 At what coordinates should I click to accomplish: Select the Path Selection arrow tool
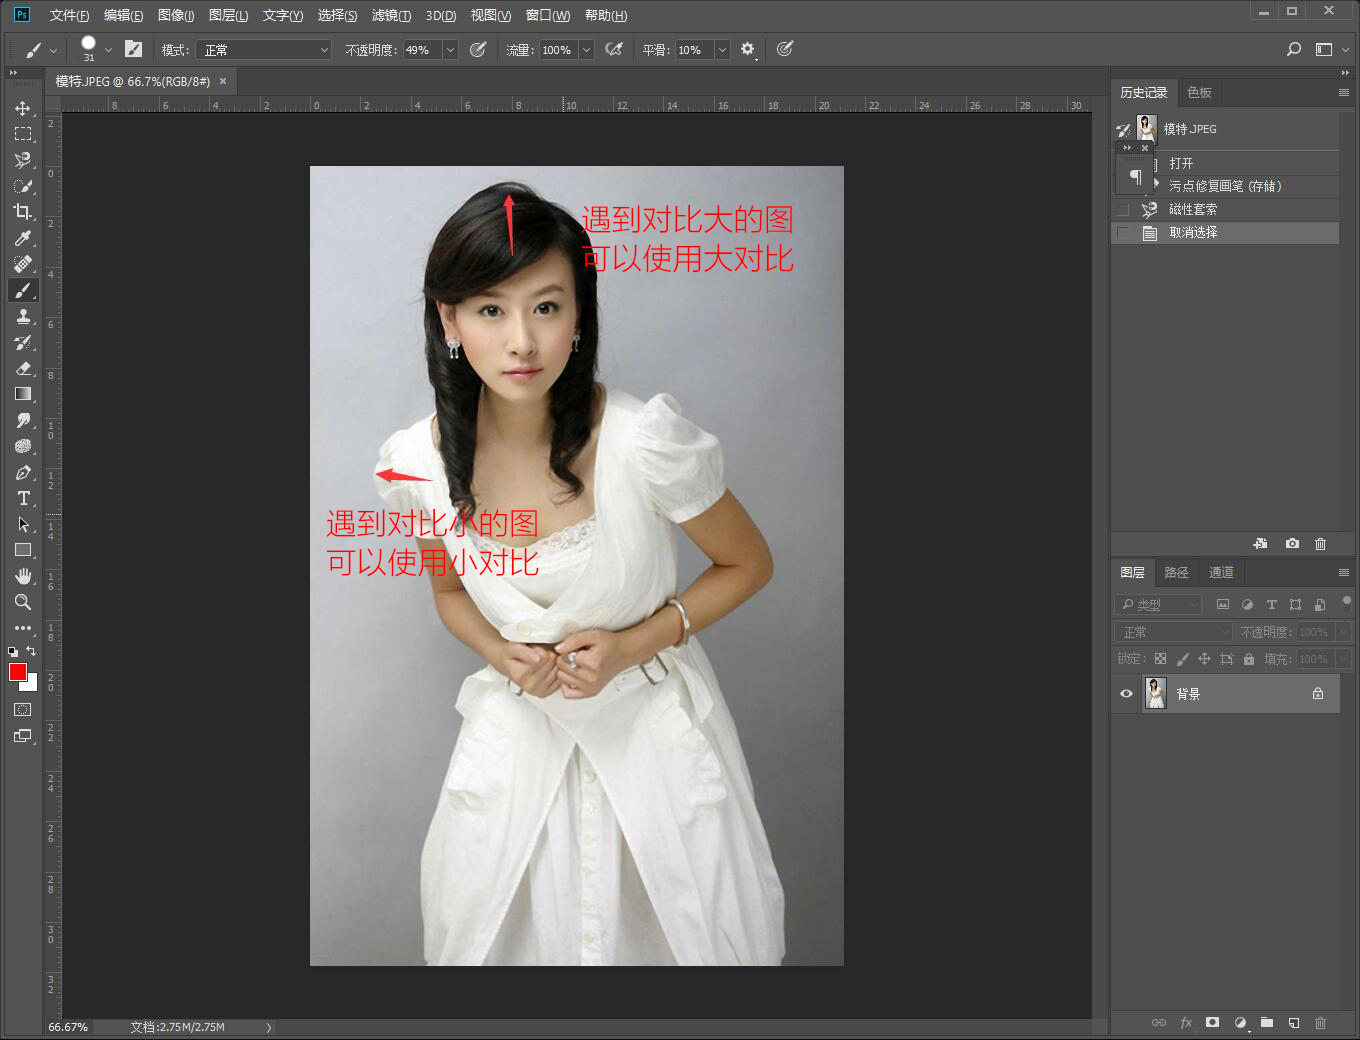tap(22, 524)
